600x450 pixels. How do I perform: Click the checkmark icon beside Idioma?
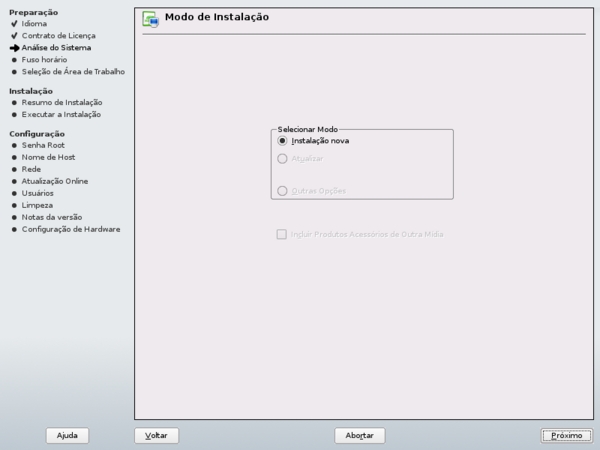pyautogui.click(x=14, y=24)
